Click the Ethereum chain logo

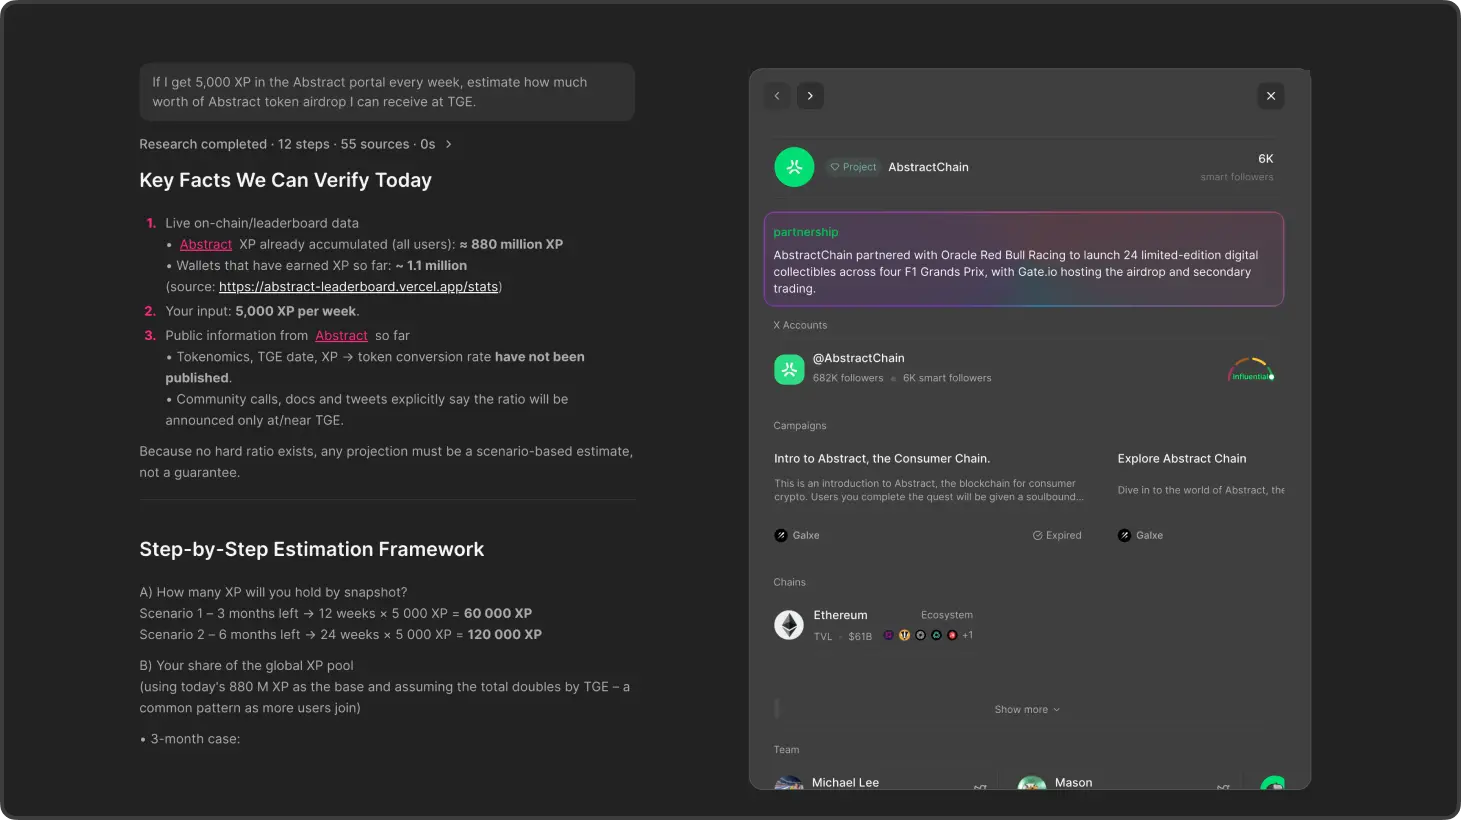[789, 625]
